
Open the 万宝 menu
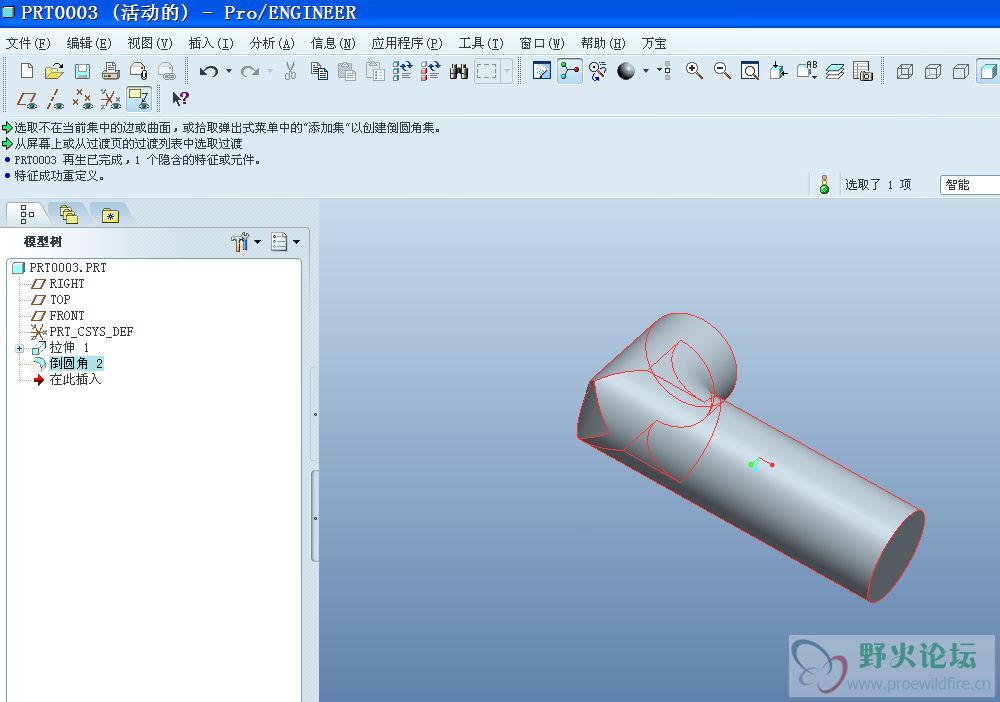[654, 43]
